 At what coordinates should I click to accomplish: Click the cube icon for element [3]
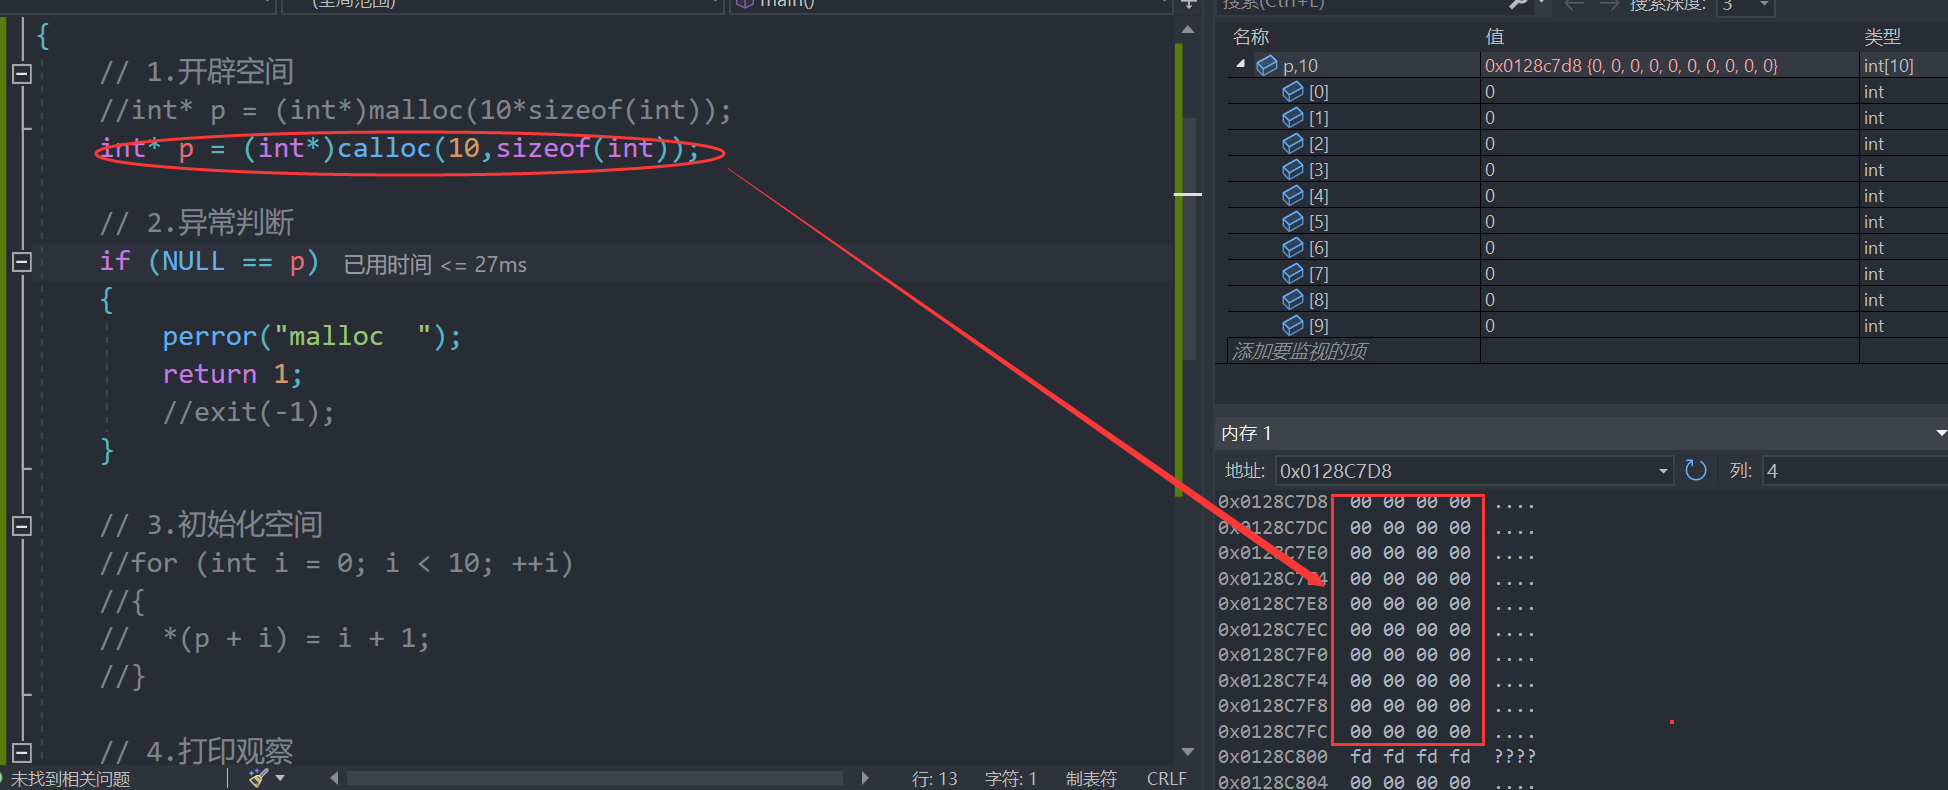pos(1293,169)
